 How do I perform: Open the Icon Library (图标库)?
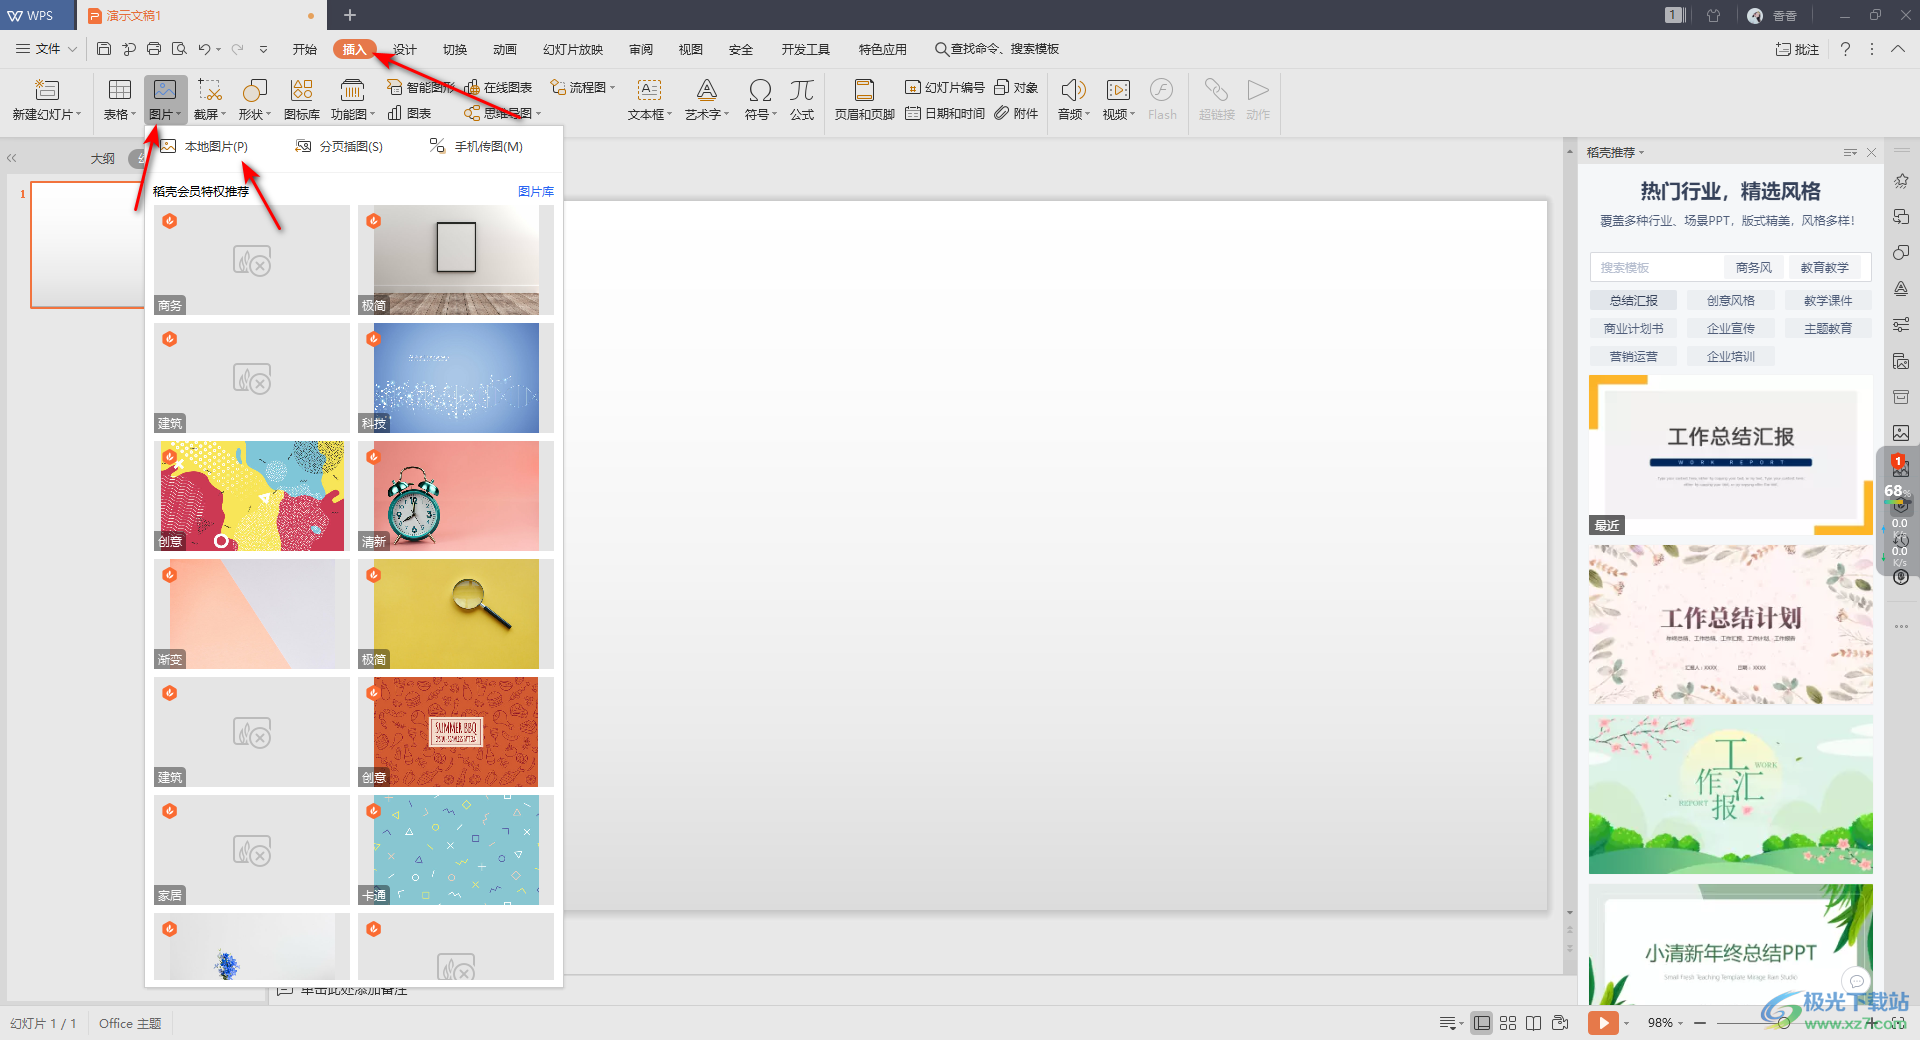pyautogui.click(x=302, y=100)
